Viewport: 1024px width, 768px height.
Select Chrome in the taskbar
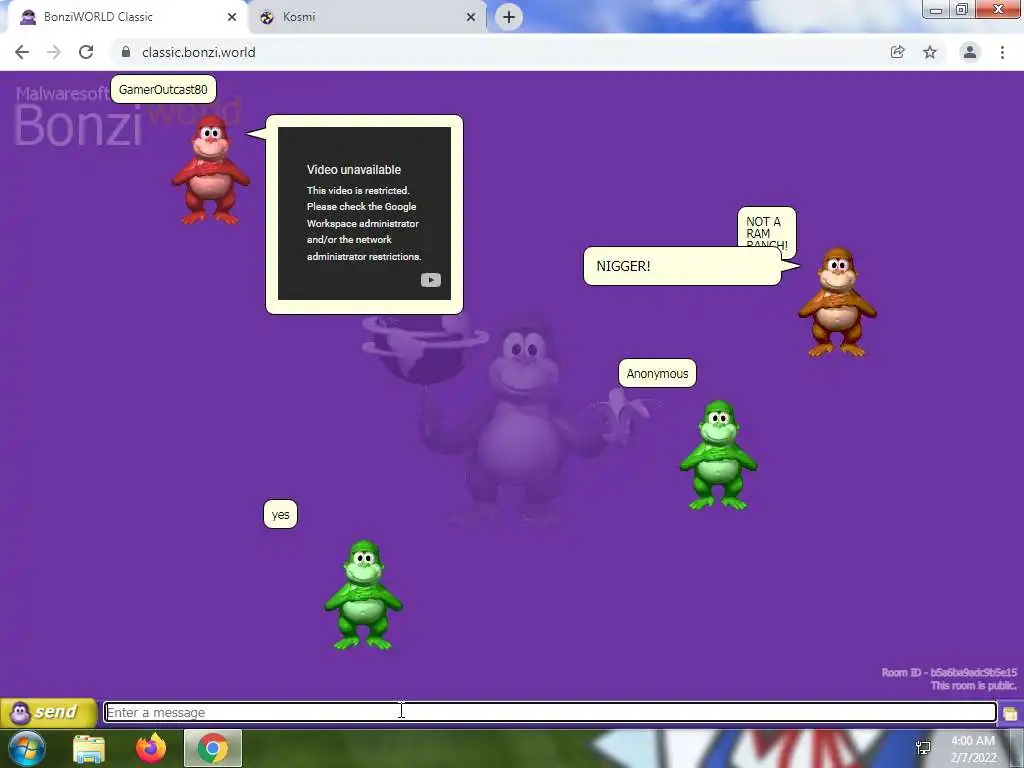click(x=213, y=748)
